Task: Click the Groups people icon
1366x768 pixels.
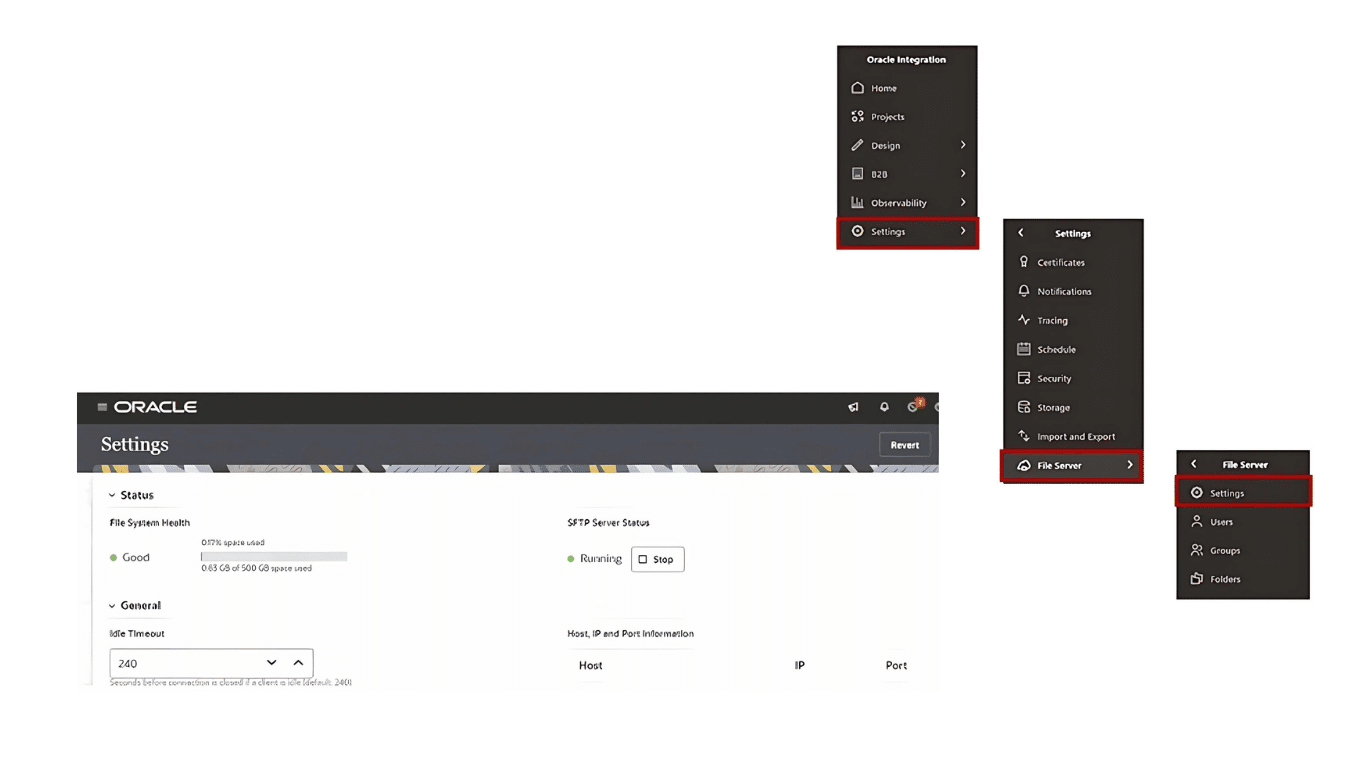Action: [x=1196, y=550]
